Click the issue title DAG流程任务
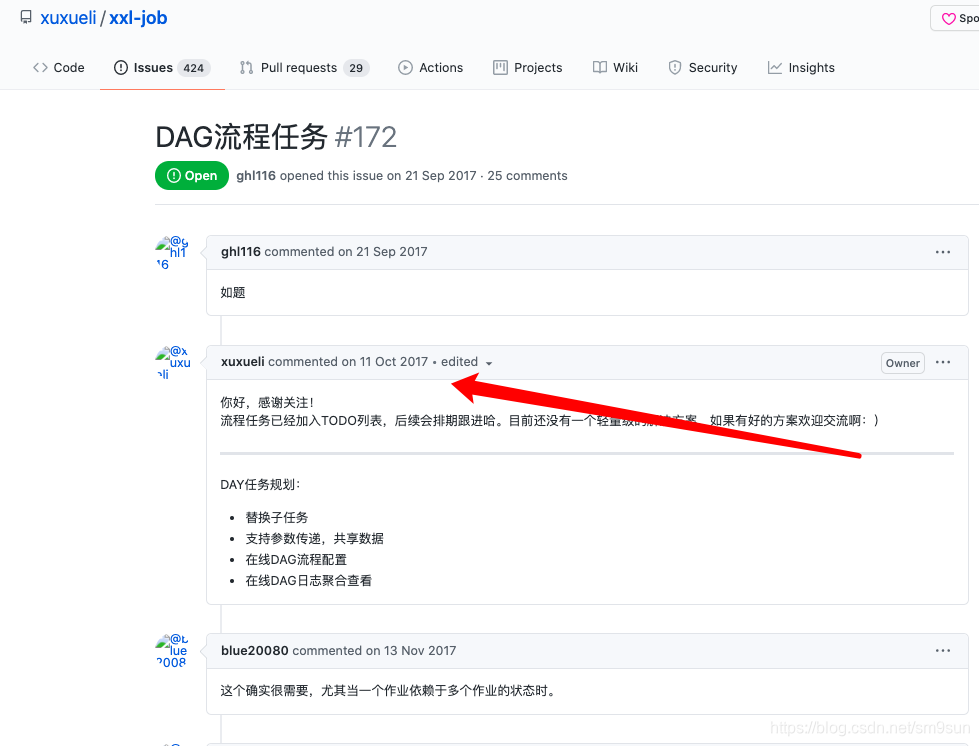Screen dimensions: 979x746 click(242, 137)
